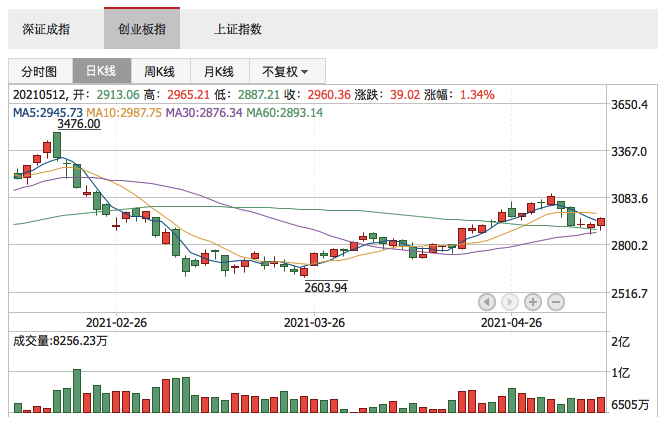Click the 成交量:8256.23万 volume label
Viewport: 665px width, 423px height.
tap(60, 341)
